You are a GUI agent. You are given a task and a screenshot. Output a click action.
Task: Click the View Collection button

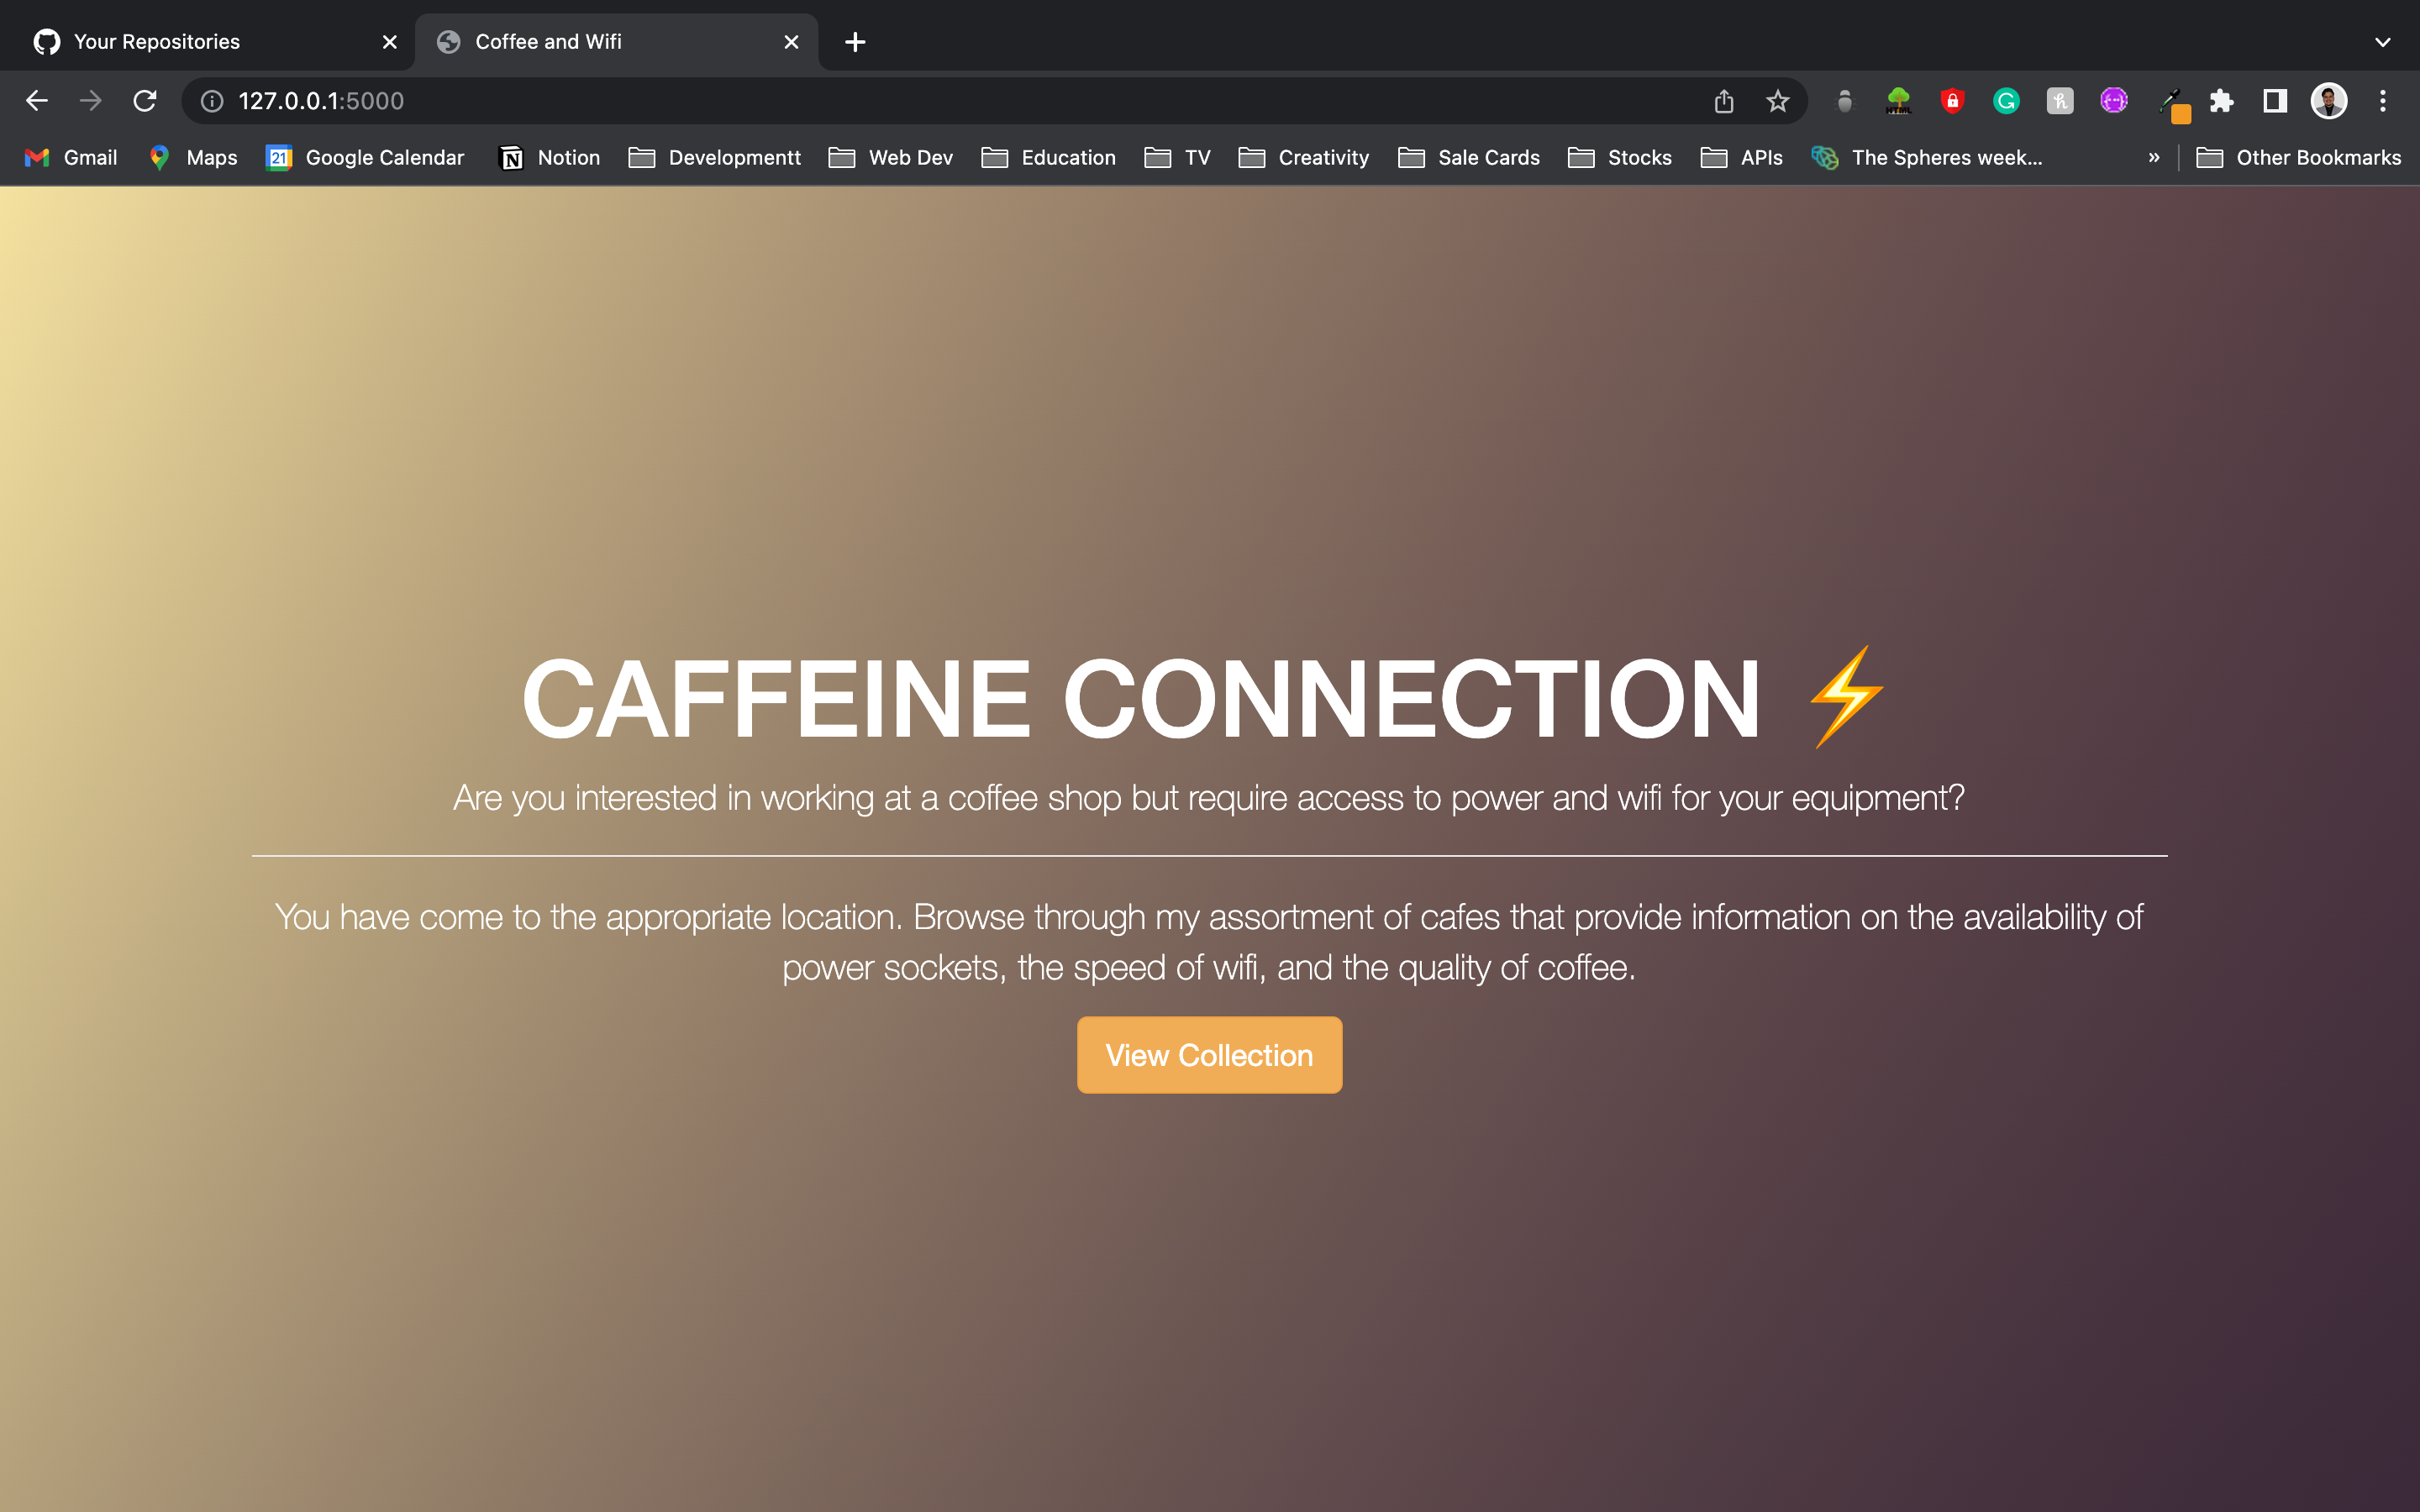click(1209, 1054)
